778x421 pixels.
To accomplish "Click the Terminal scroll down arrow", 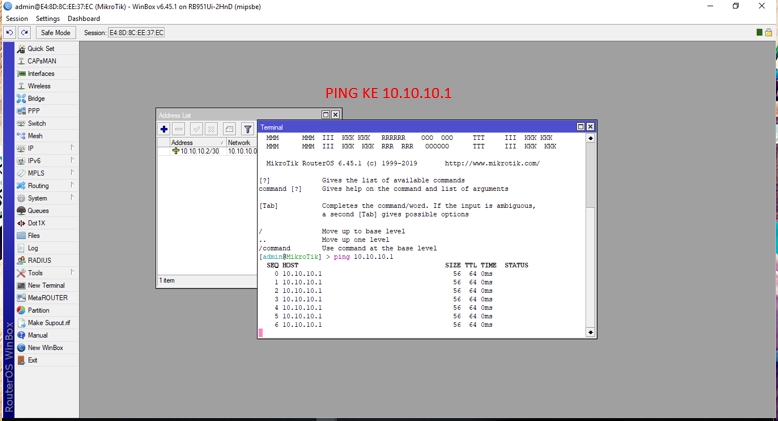I will [590, 332].
